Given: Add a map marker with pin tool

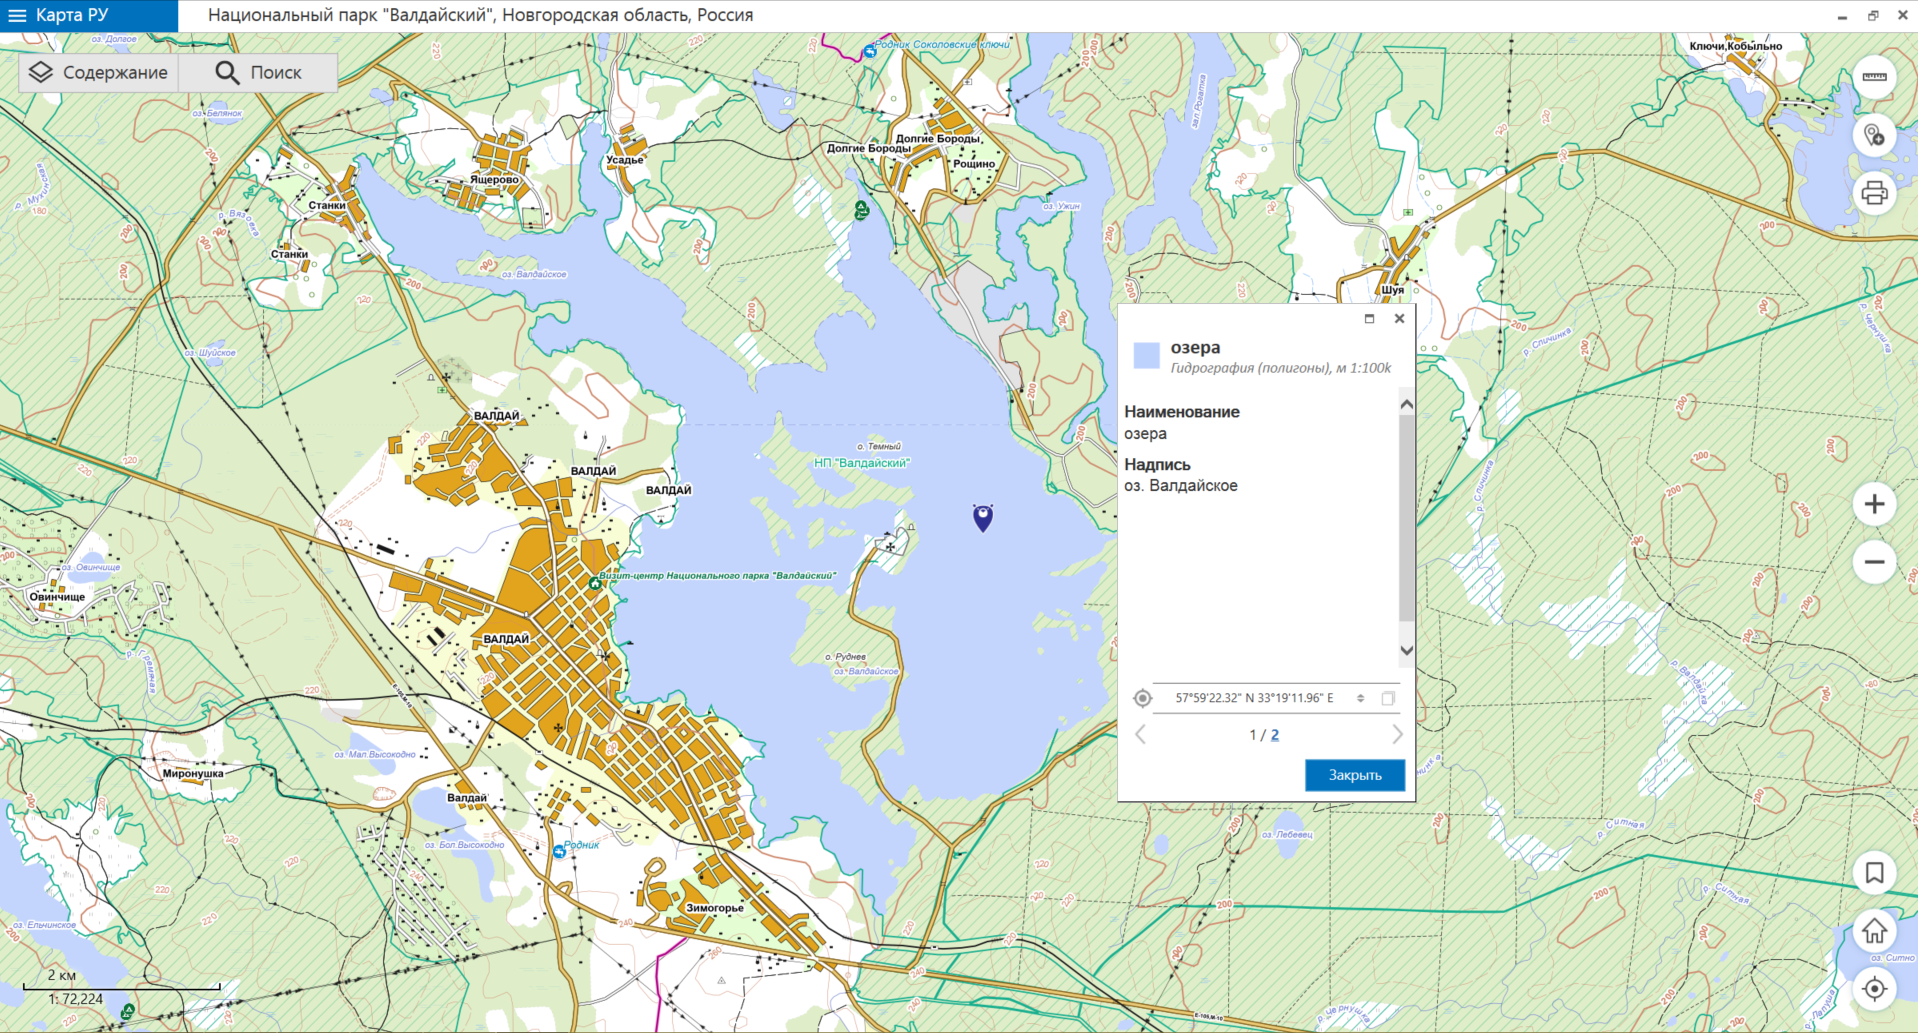Looking at the screenshot, I should coord(1875,135).
